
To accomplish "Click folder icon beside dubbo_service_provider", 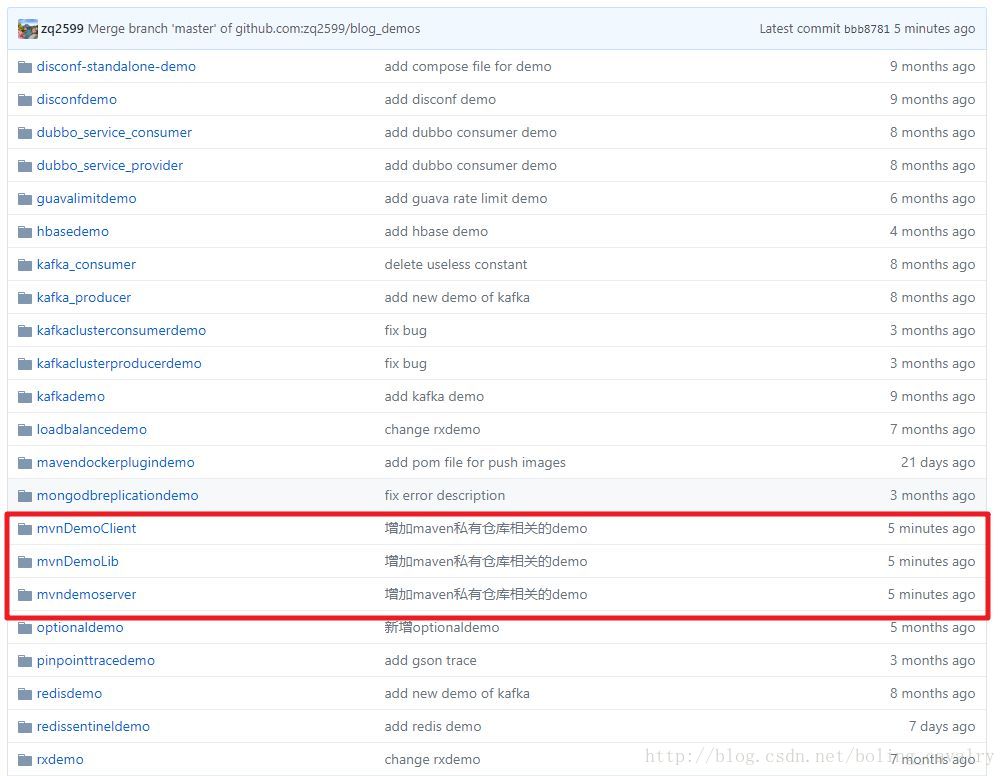I will 25,165.
